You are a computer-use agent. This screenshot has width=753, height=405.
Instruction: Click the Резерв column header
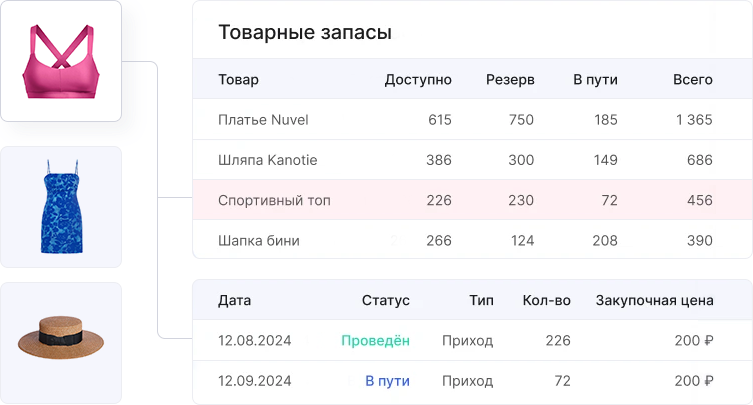click(x=510, y=80)
